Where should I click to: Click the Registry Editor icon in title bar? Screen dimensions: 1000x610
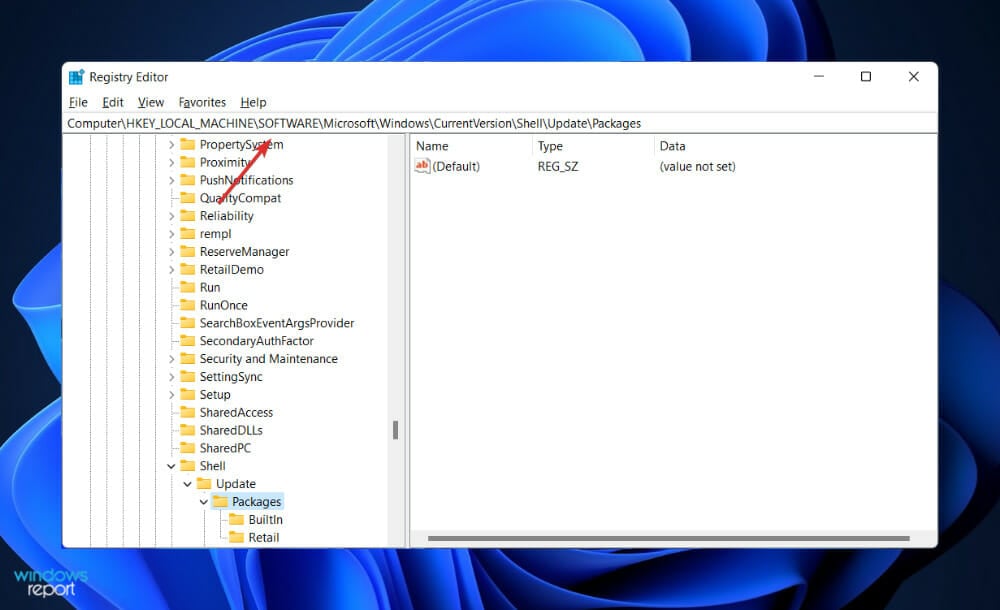[75, 77]
